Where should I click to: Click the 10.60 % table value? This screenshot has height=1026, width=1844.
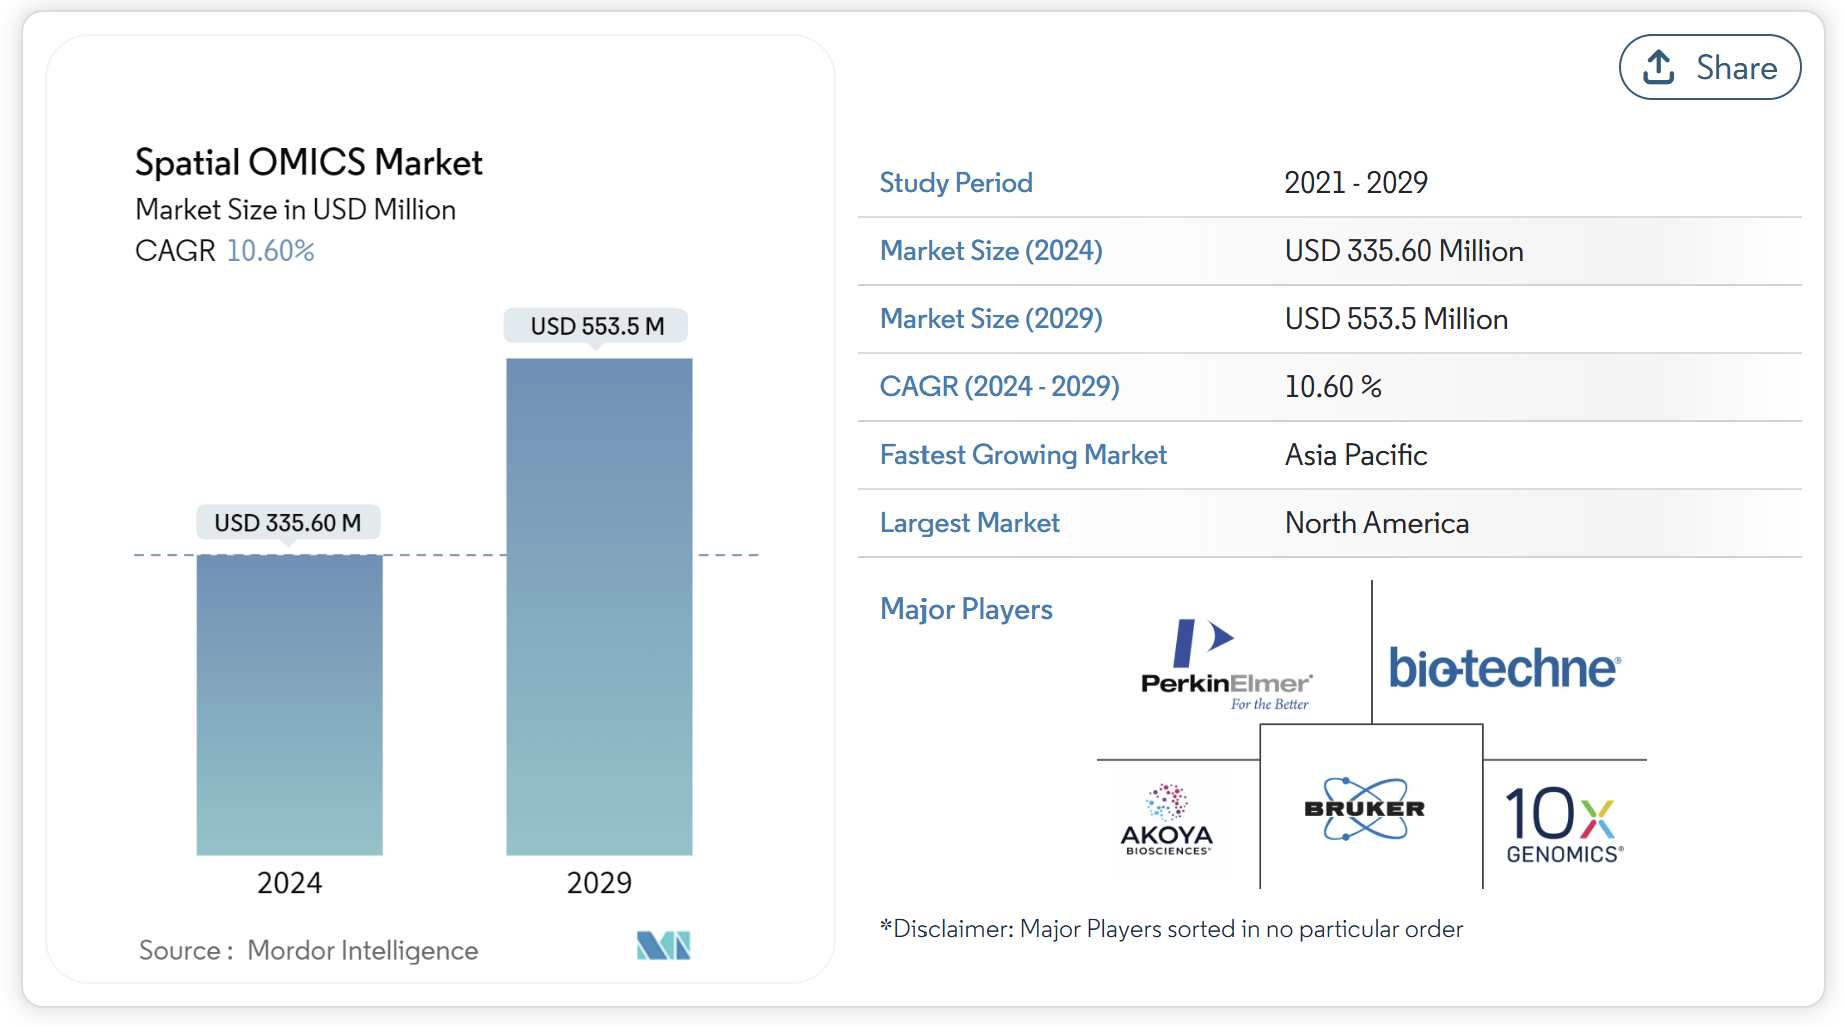pyautogui.click(x=1333, y=387)
